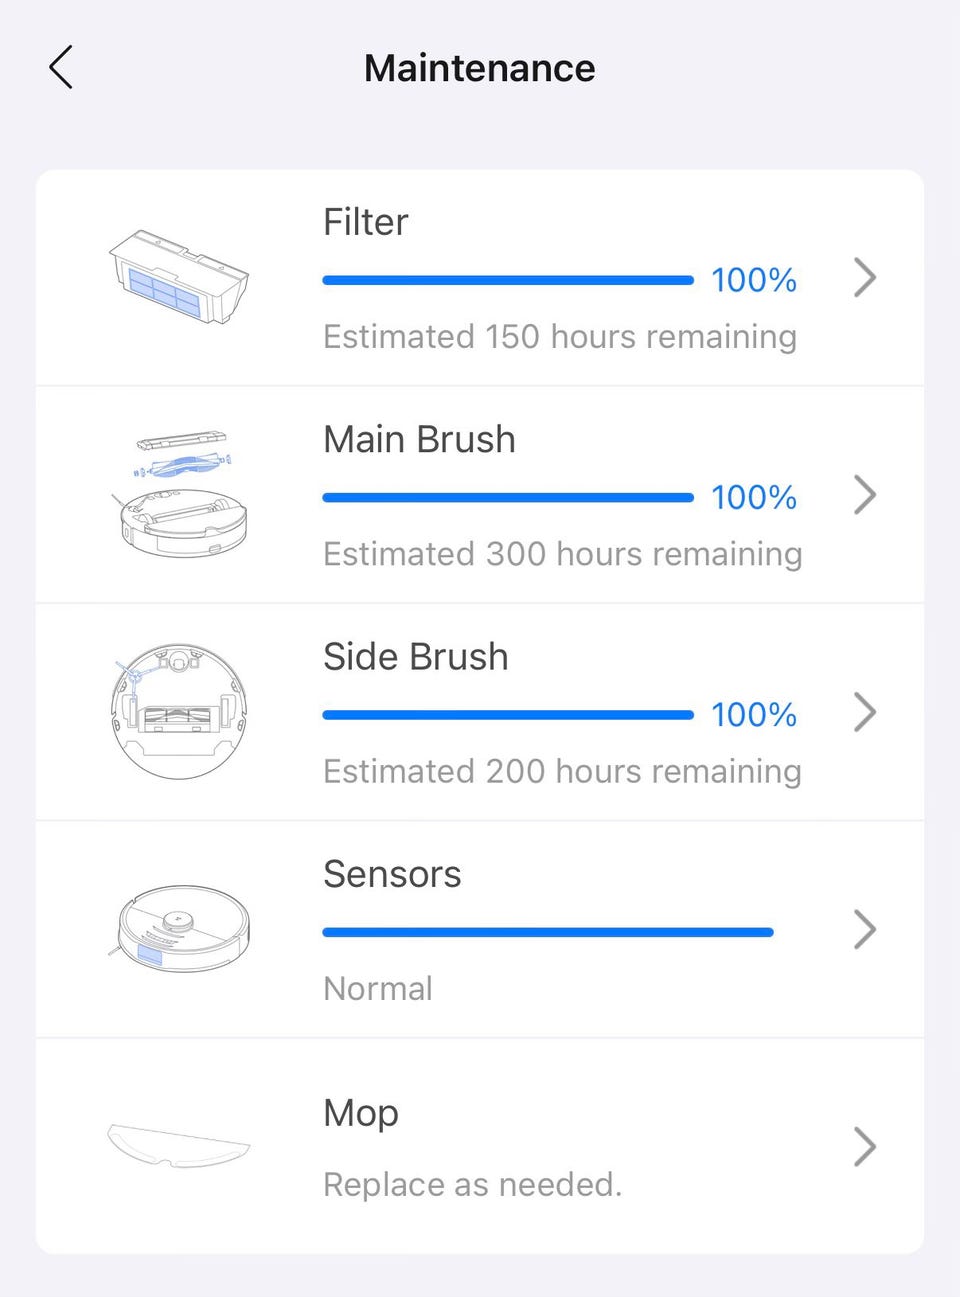This screenshot has width=960, height=1297.
Task: Go back using the top-left arrow
Action: pyautogui.click(x=61, y=68)
